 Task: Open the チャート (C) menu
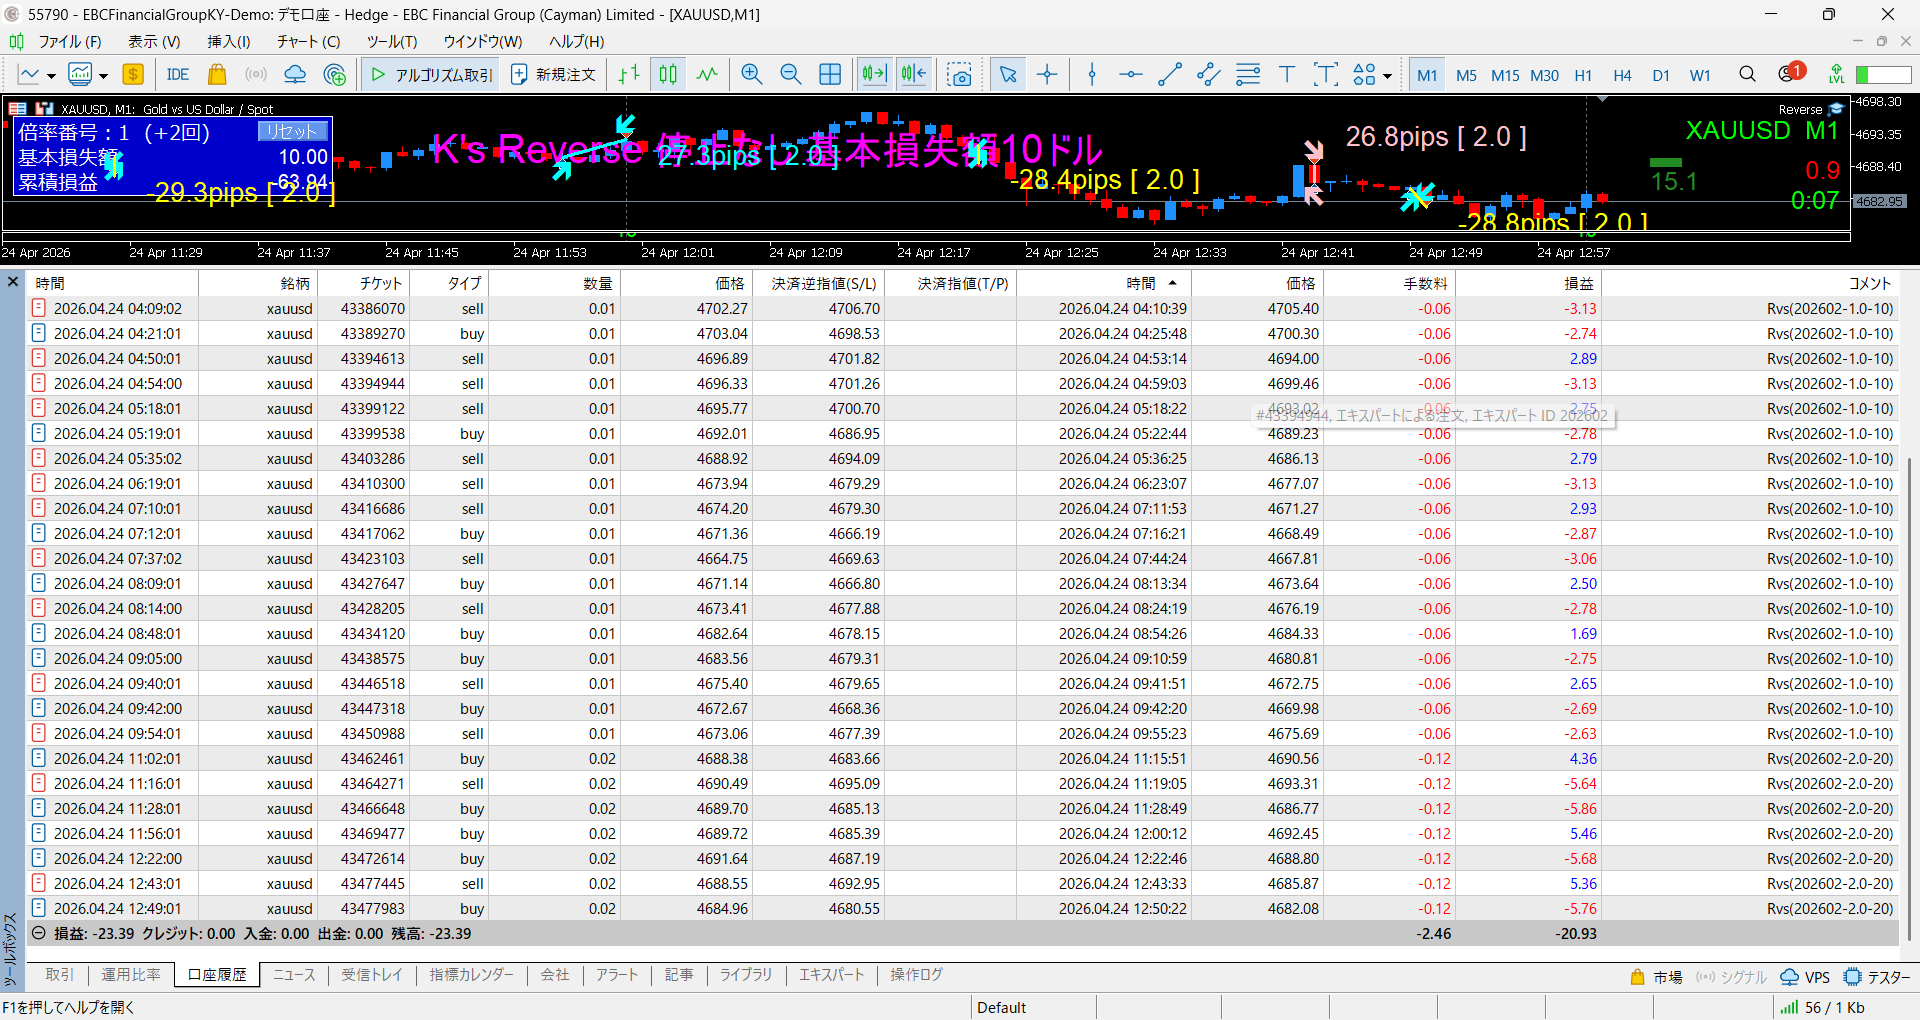(308, 42)
